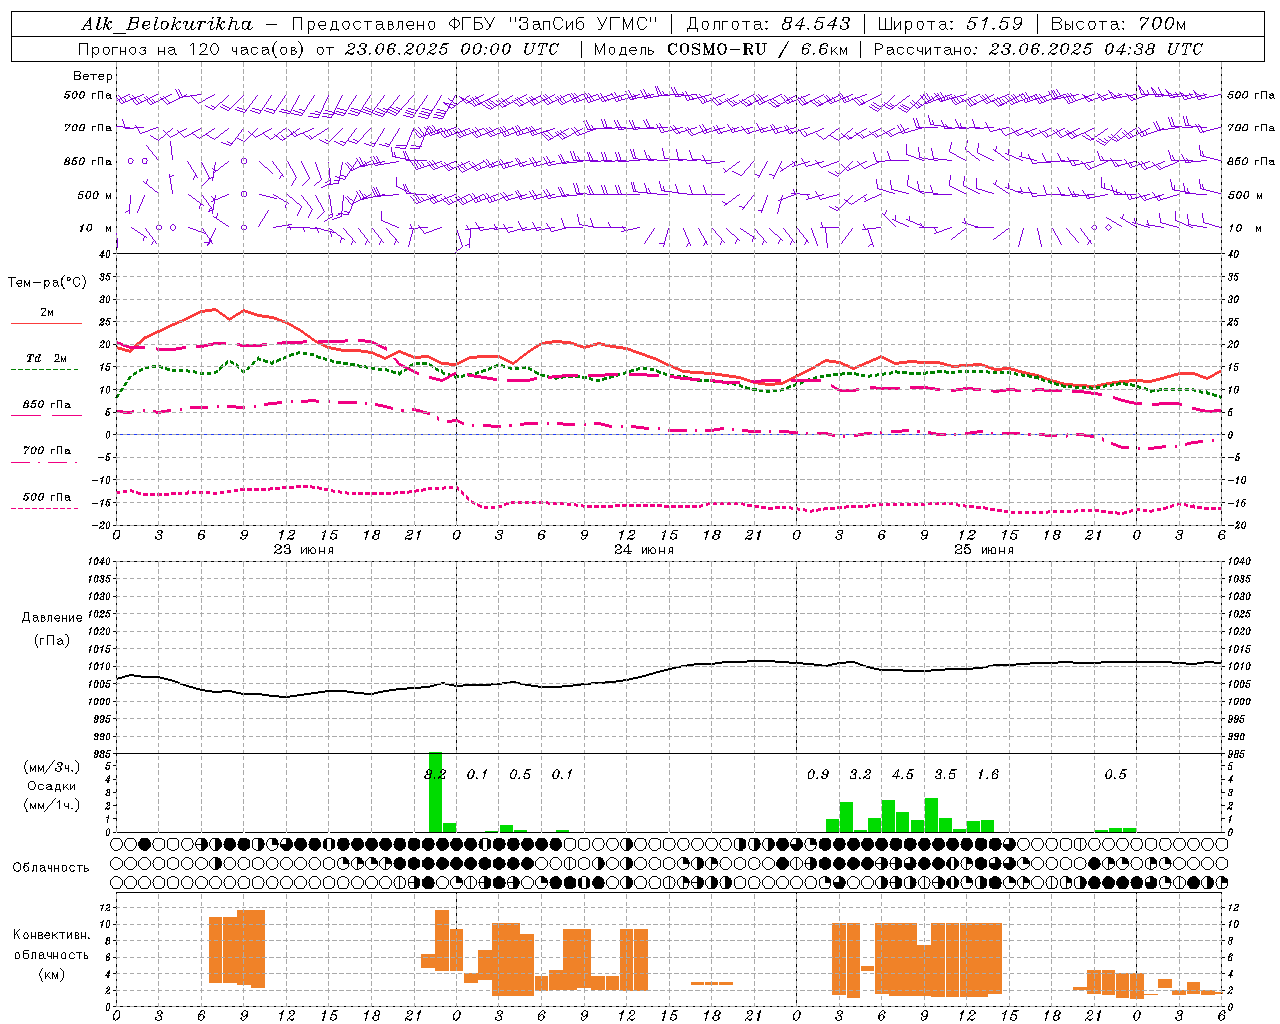This screenshot has width=1280, height=1024.
Task: Click the text Прогноз на 120 часа(ов)
Action: (193, 49)
